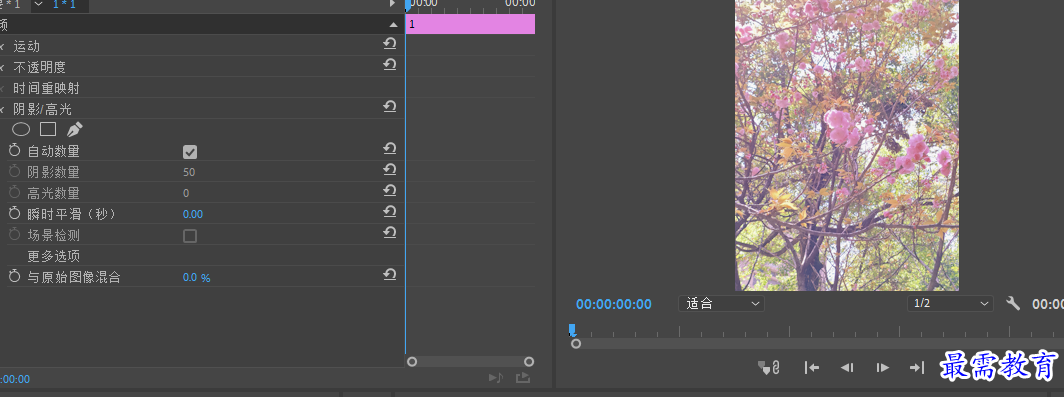Reset the 阴影/高光 effect
Viewport: 1064px width, 397px height.
390,107
